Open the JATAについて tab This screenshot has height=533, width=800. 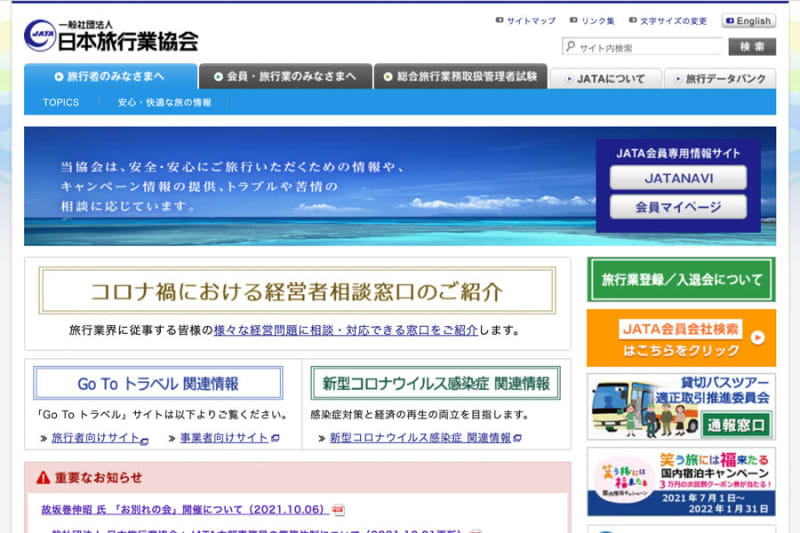(606, 79)
